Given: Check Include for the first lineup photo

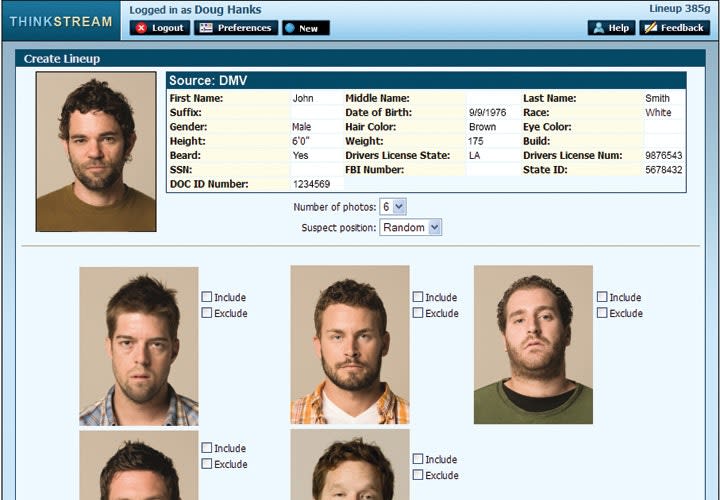Looking at the screenshot, I should click(x=207, y=297).
